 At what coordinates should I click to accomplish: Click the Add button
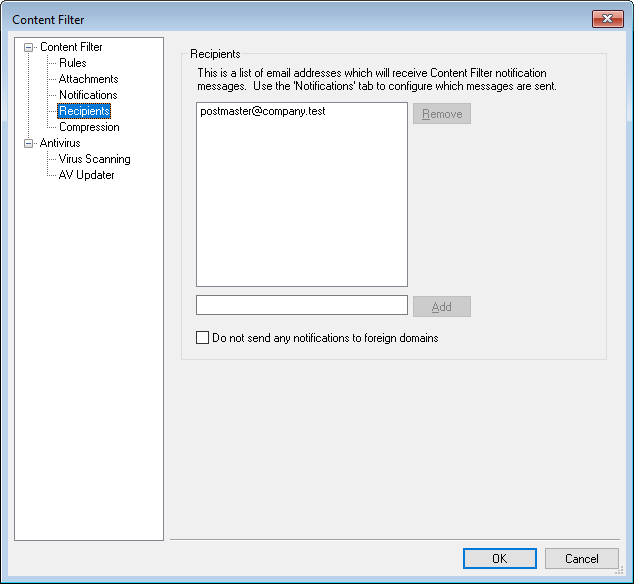[441, 307]
